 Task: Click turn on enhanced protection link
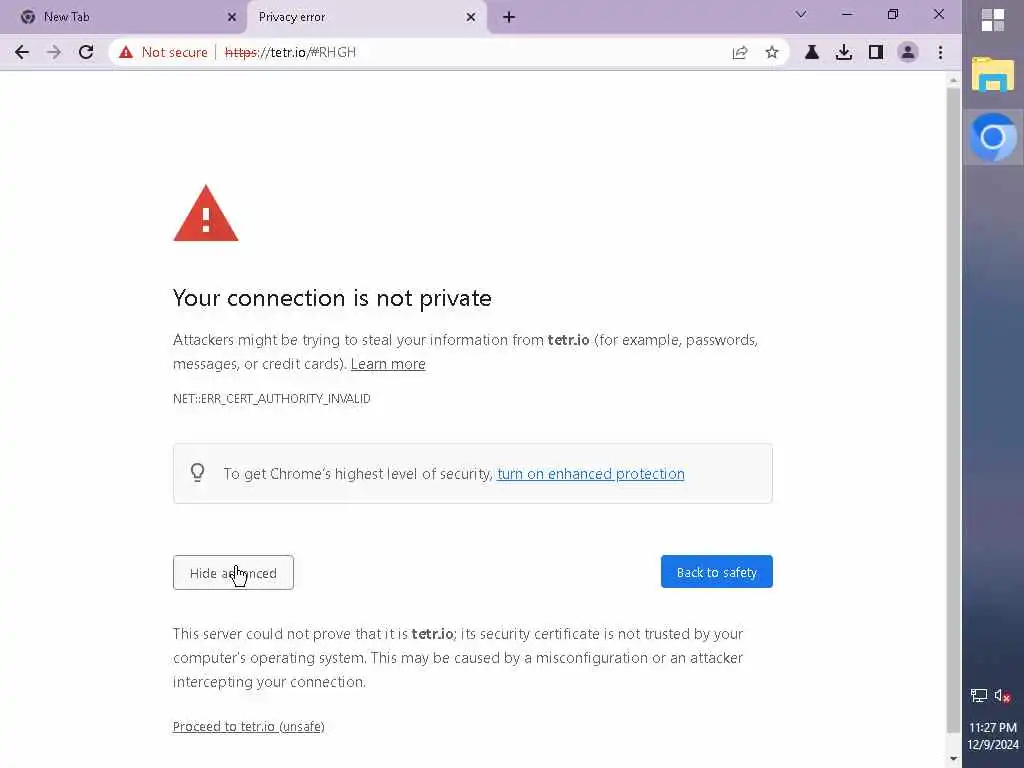(590, 474)
